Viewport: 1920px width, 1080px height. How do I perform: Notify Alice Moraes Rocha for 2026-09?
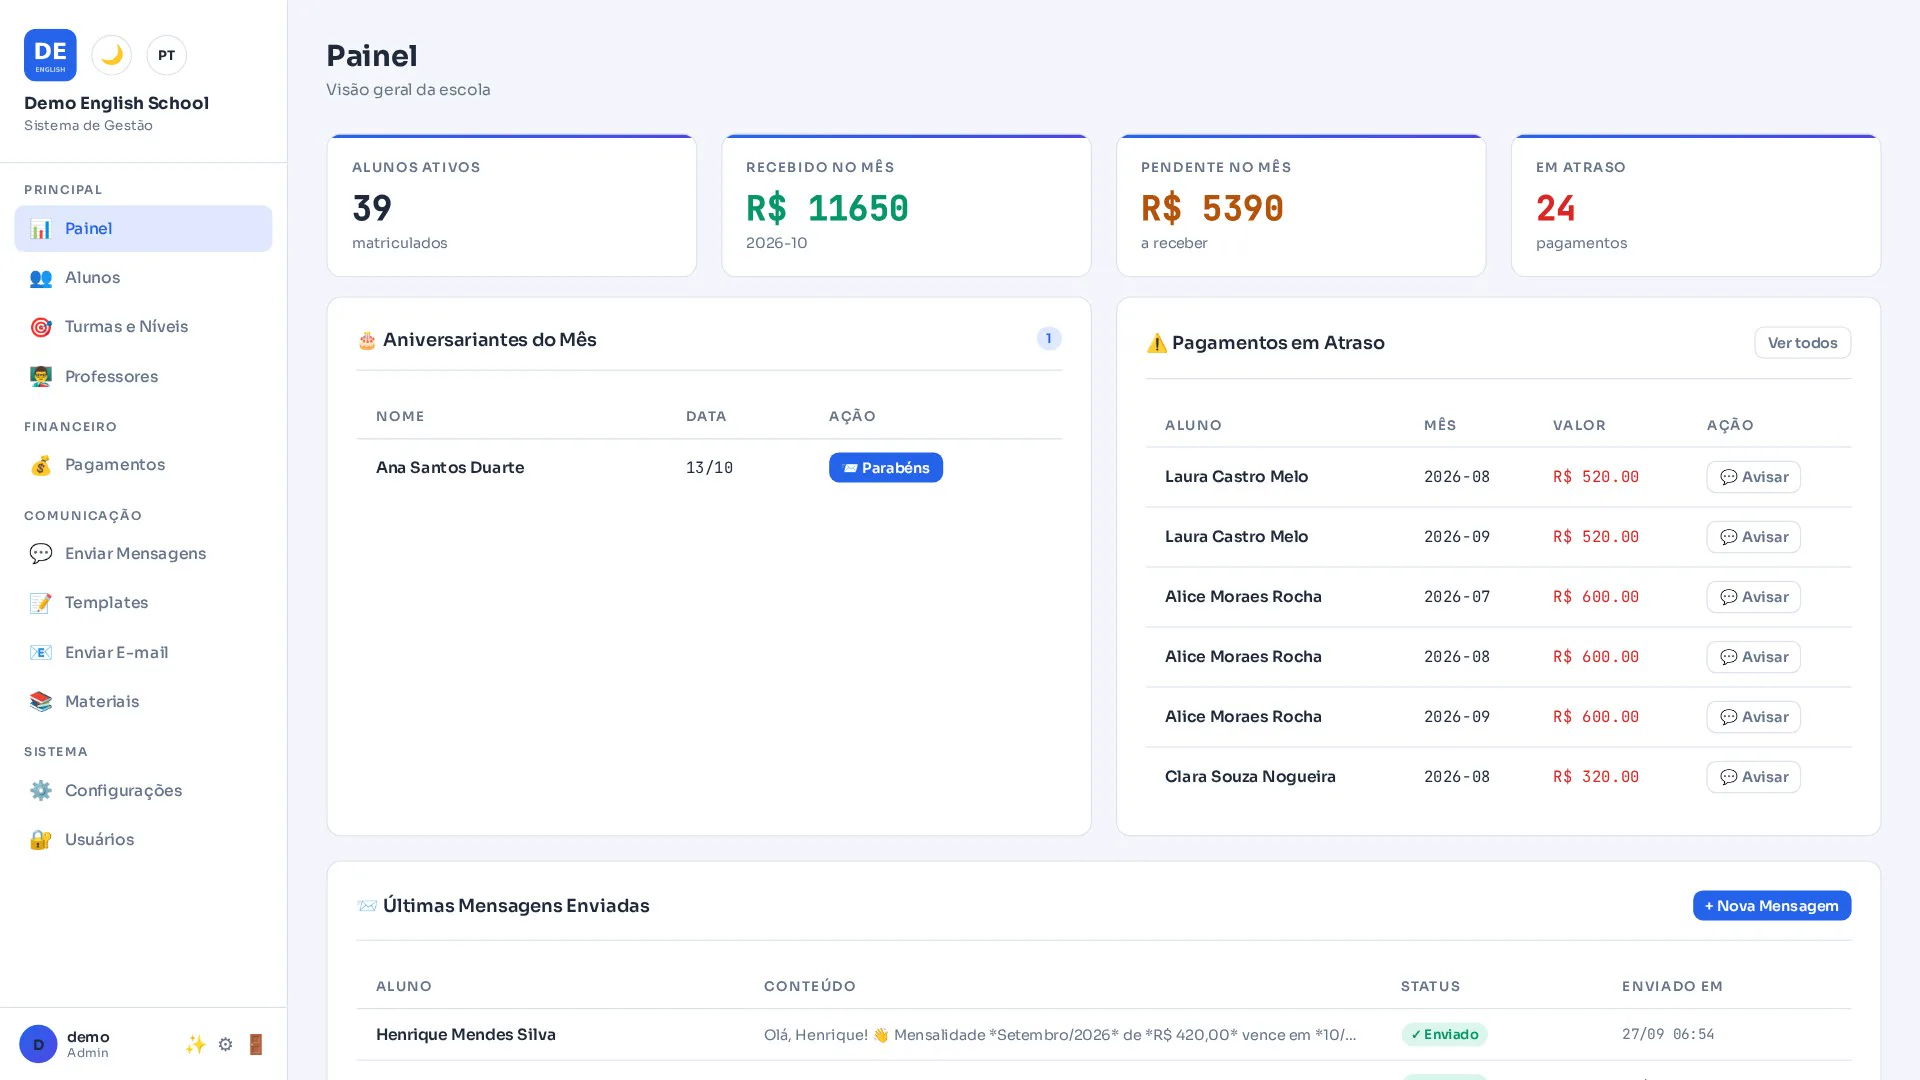1753,717
